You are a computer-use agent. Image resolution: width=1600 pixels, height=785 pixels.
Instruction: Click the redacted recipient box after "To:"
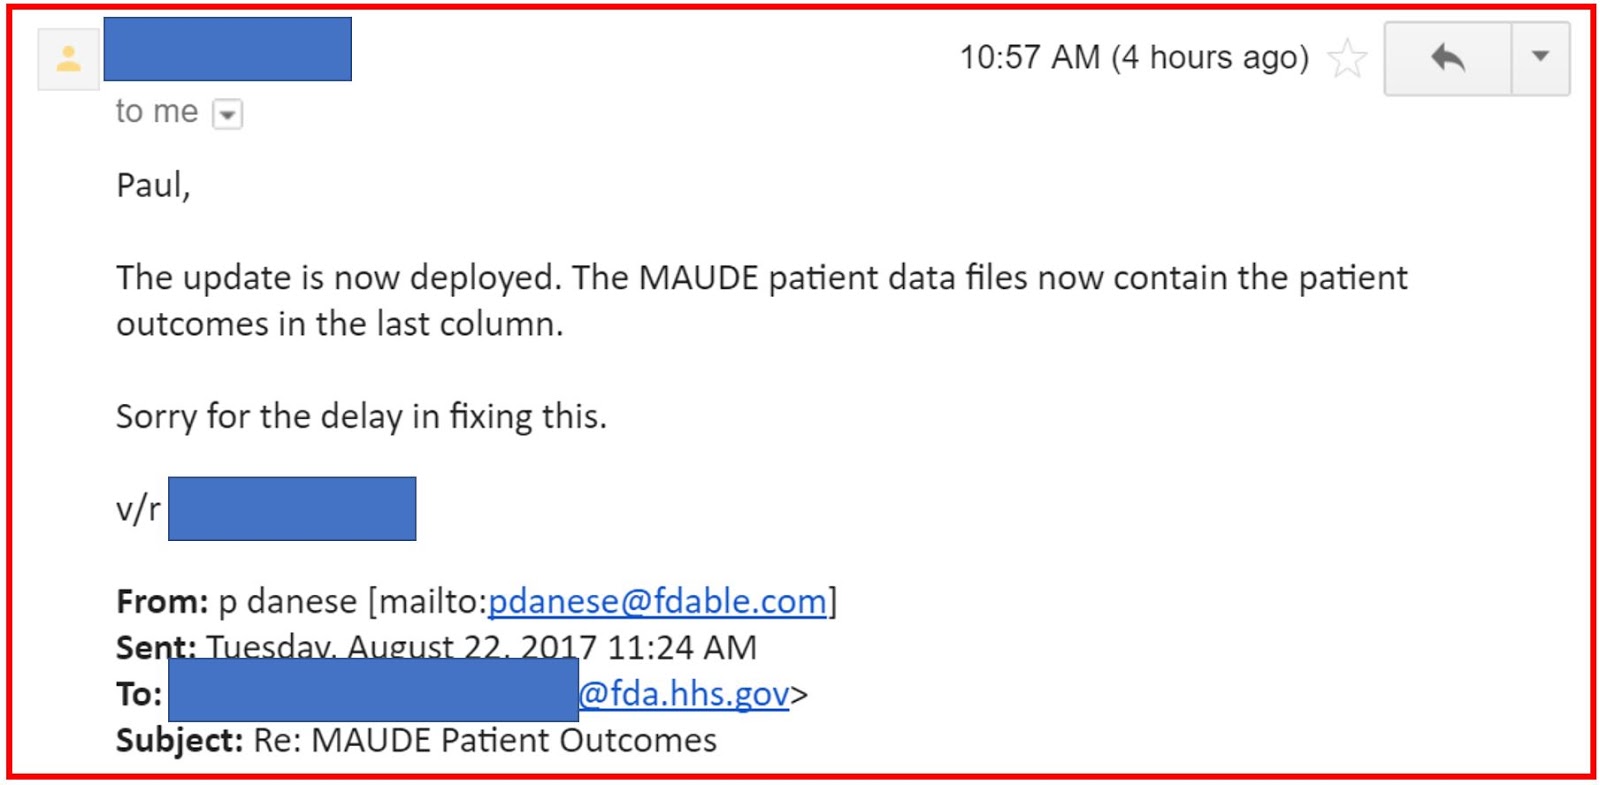point(373,690)
